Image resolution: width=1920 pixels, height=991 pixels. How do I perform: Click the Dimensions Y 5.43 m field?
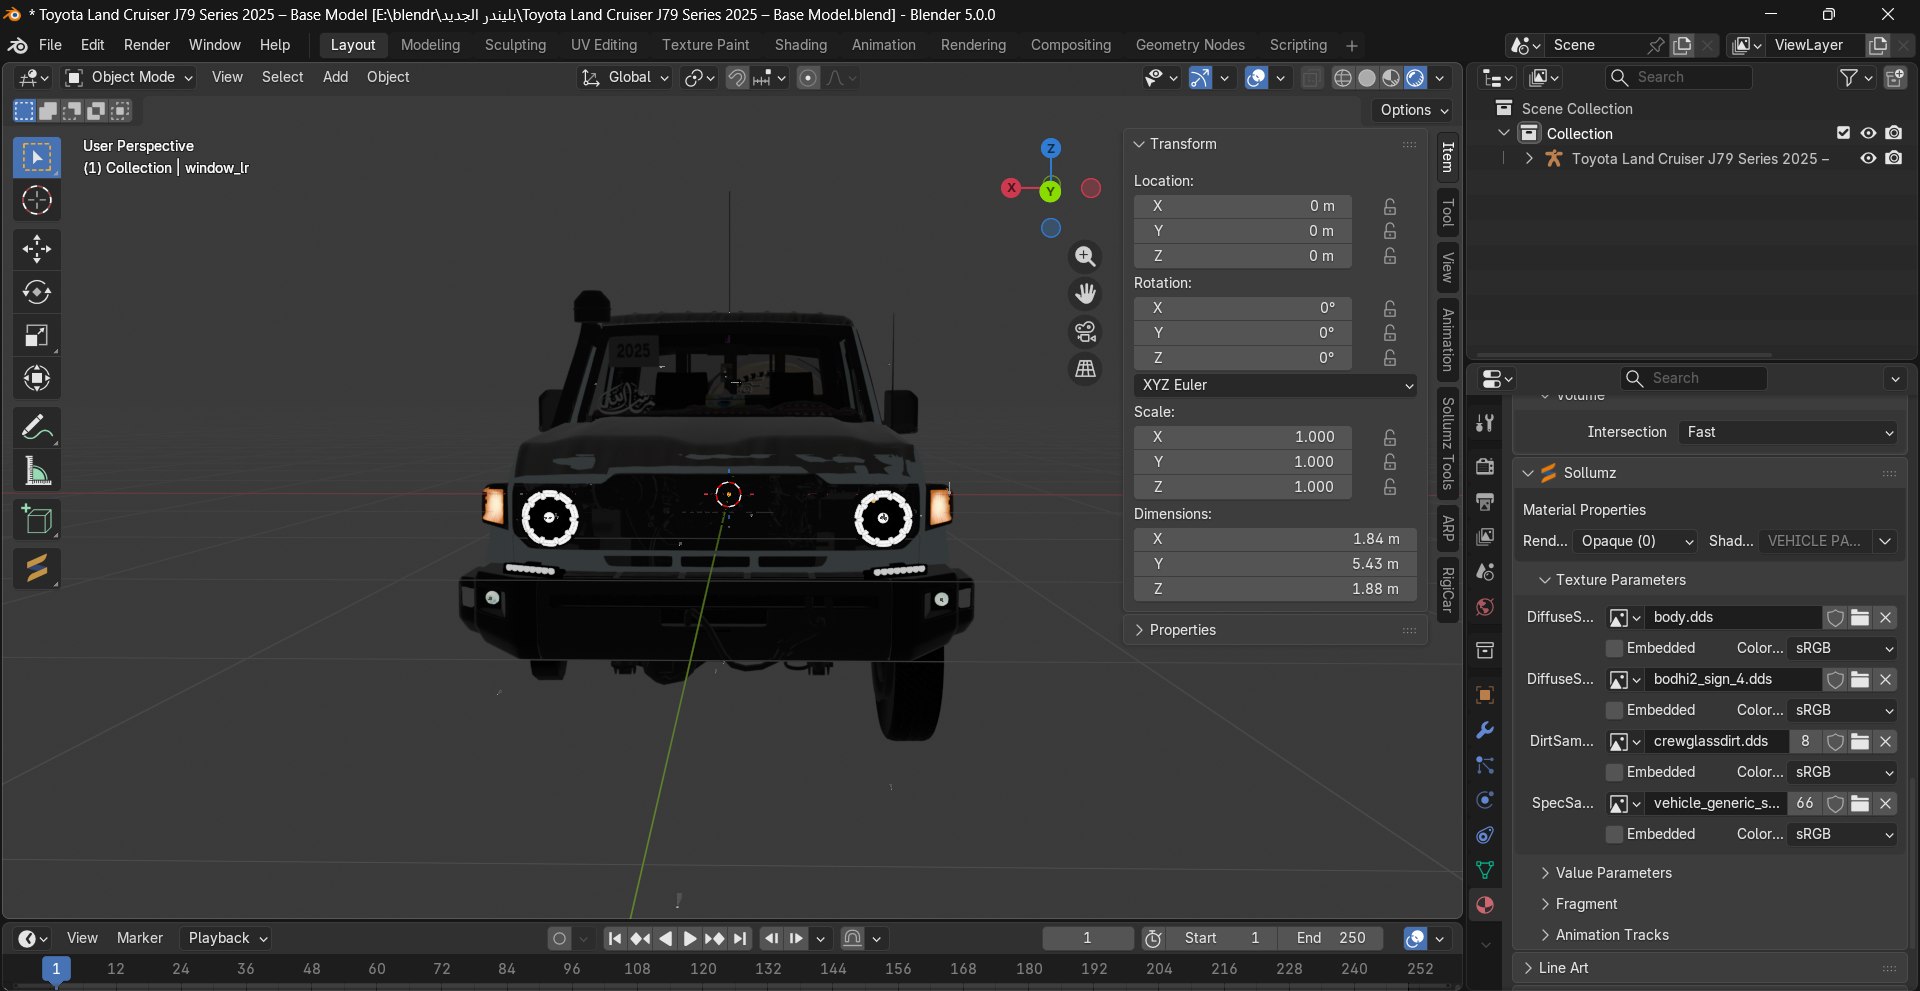pyautogui.click(x=1275, y=564)
